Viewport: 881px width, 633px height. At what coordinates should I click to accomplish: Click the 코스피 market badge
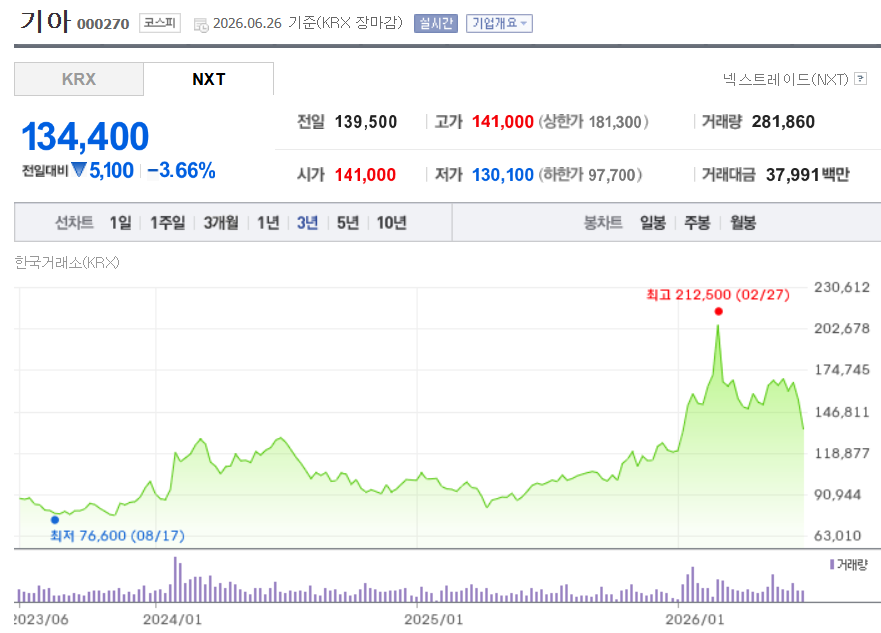point(160,22)
